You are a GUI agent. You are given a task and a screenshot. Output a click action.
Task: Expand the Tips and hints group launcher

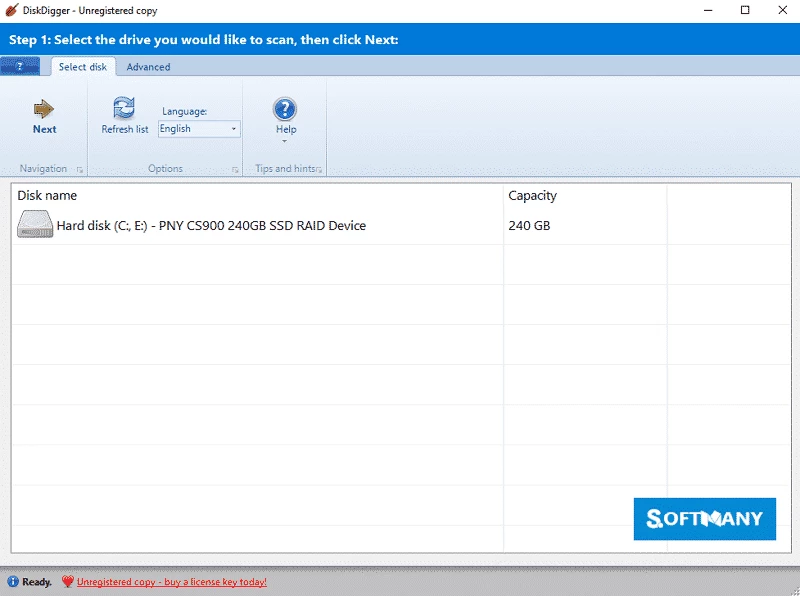click(x=319, y=170)
